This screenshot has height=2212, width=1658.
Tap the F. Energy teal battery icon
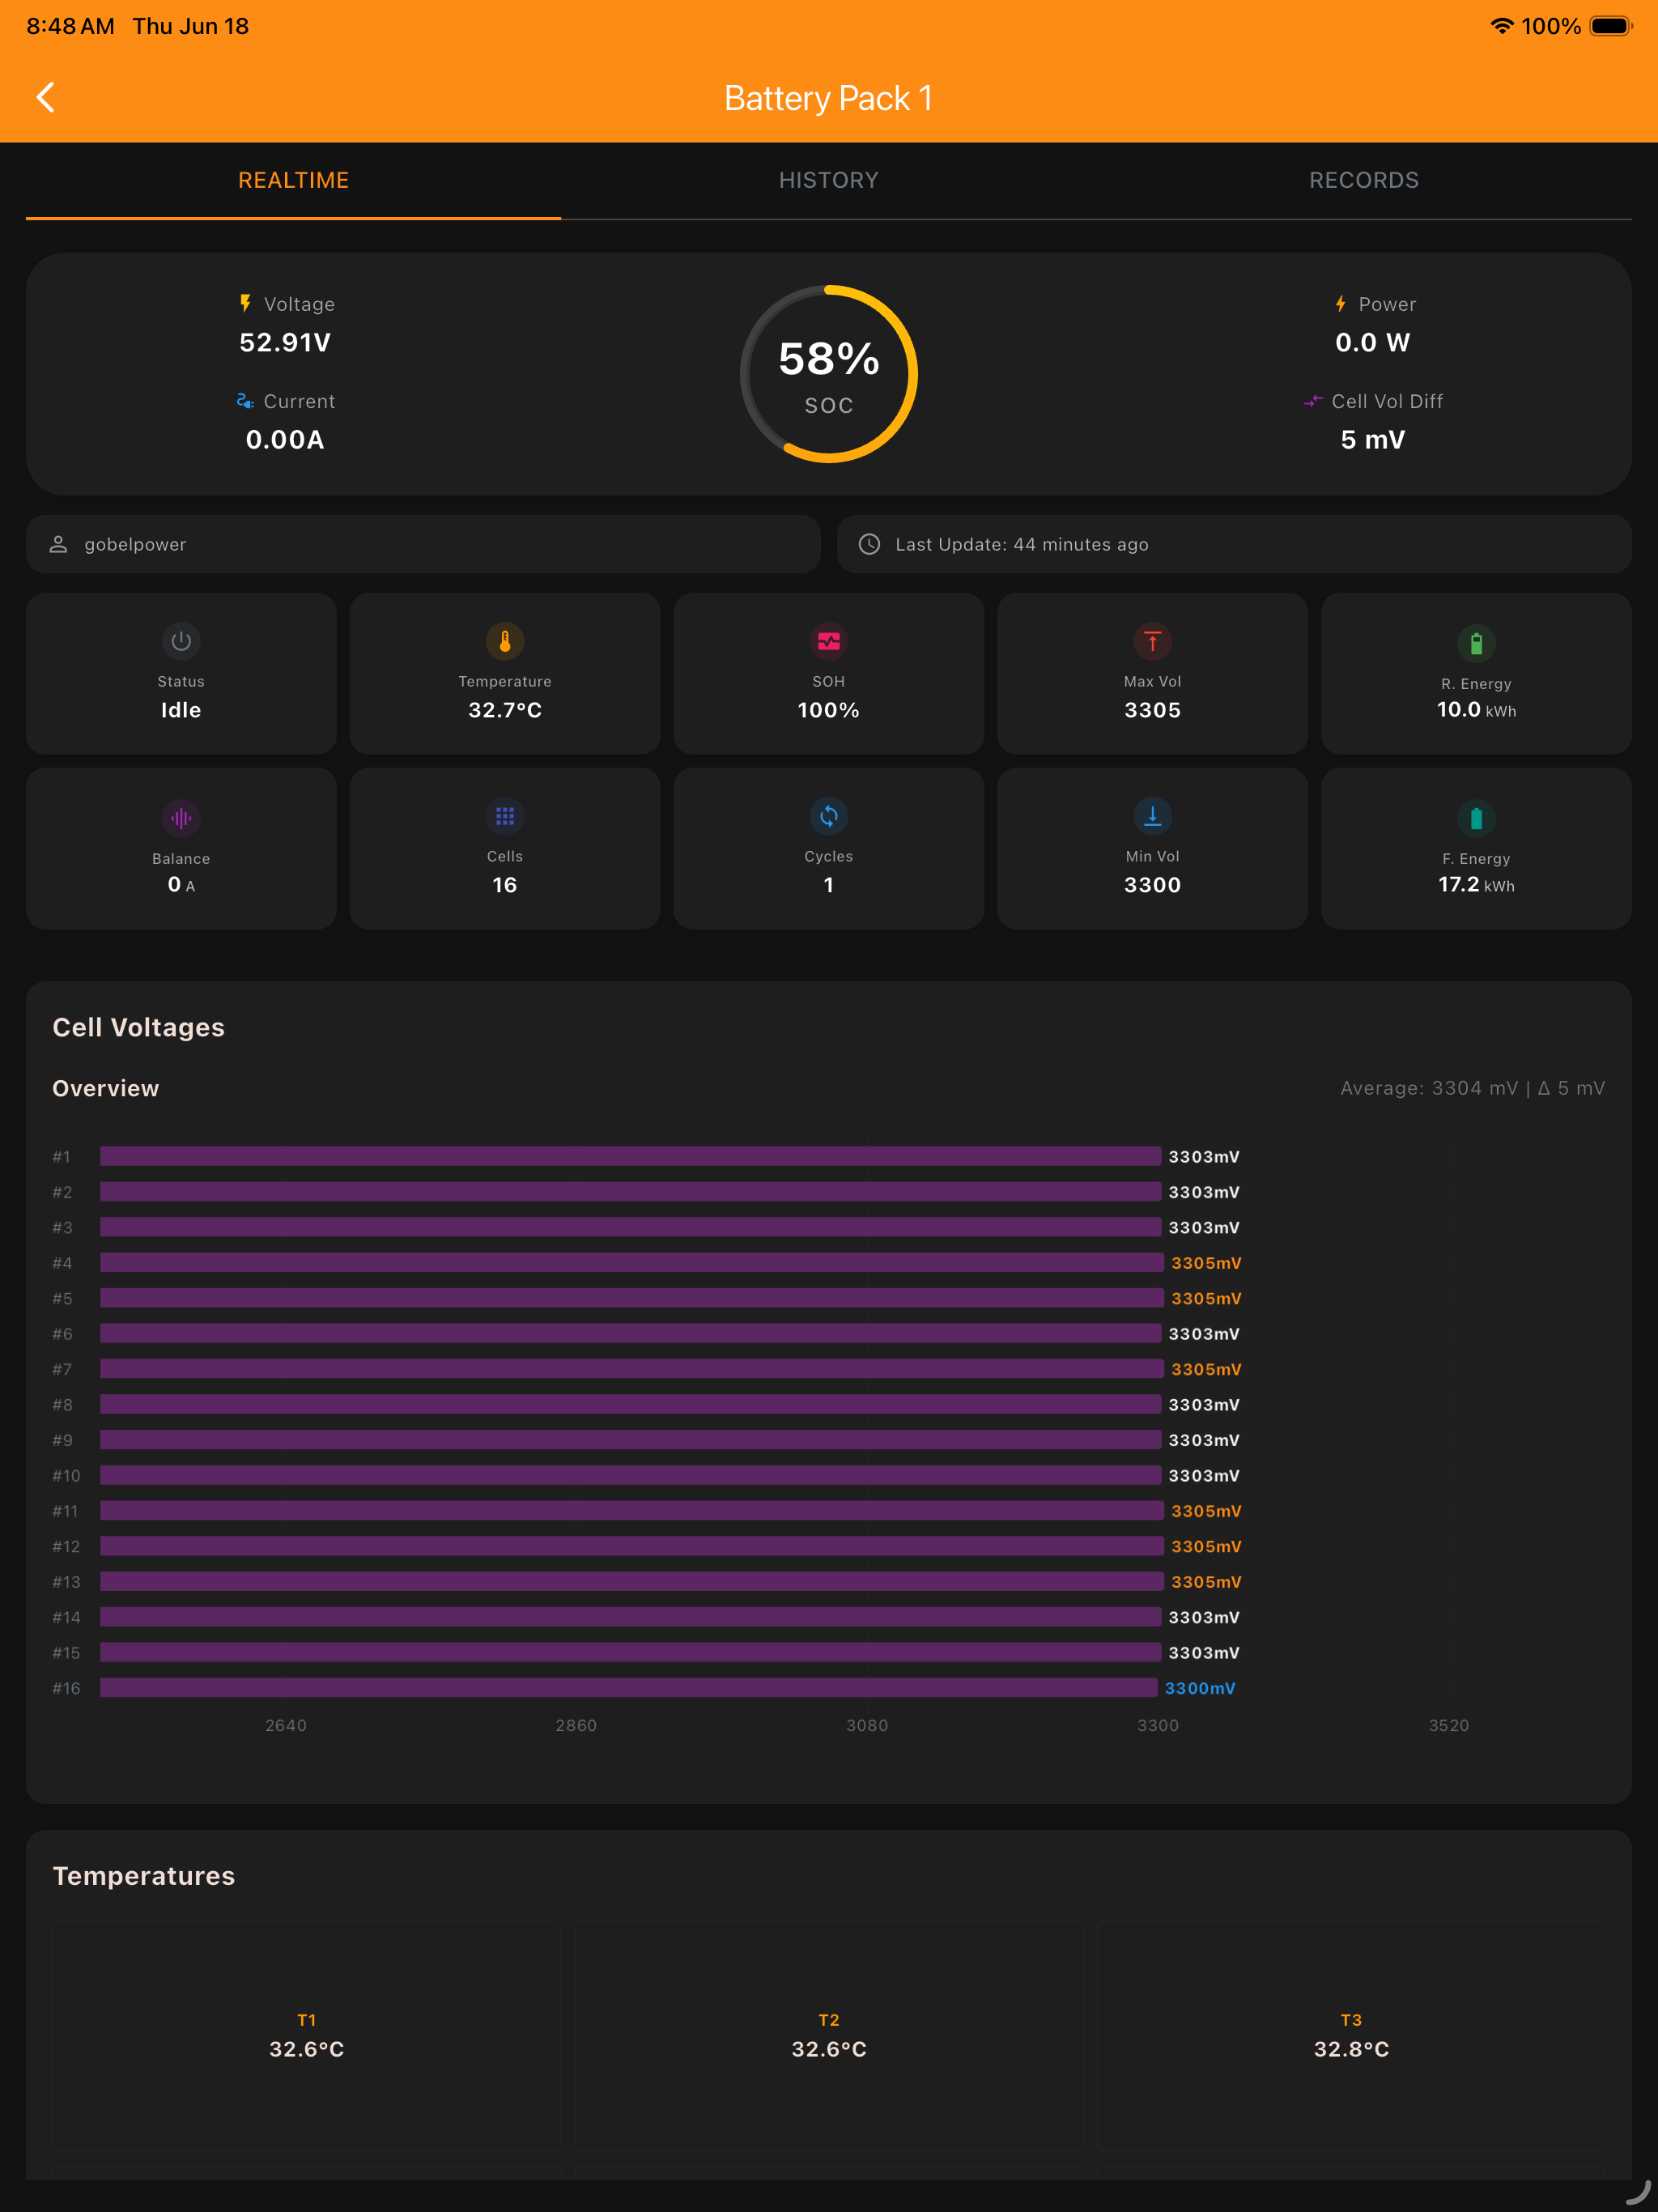click(x=1476, y=818)
